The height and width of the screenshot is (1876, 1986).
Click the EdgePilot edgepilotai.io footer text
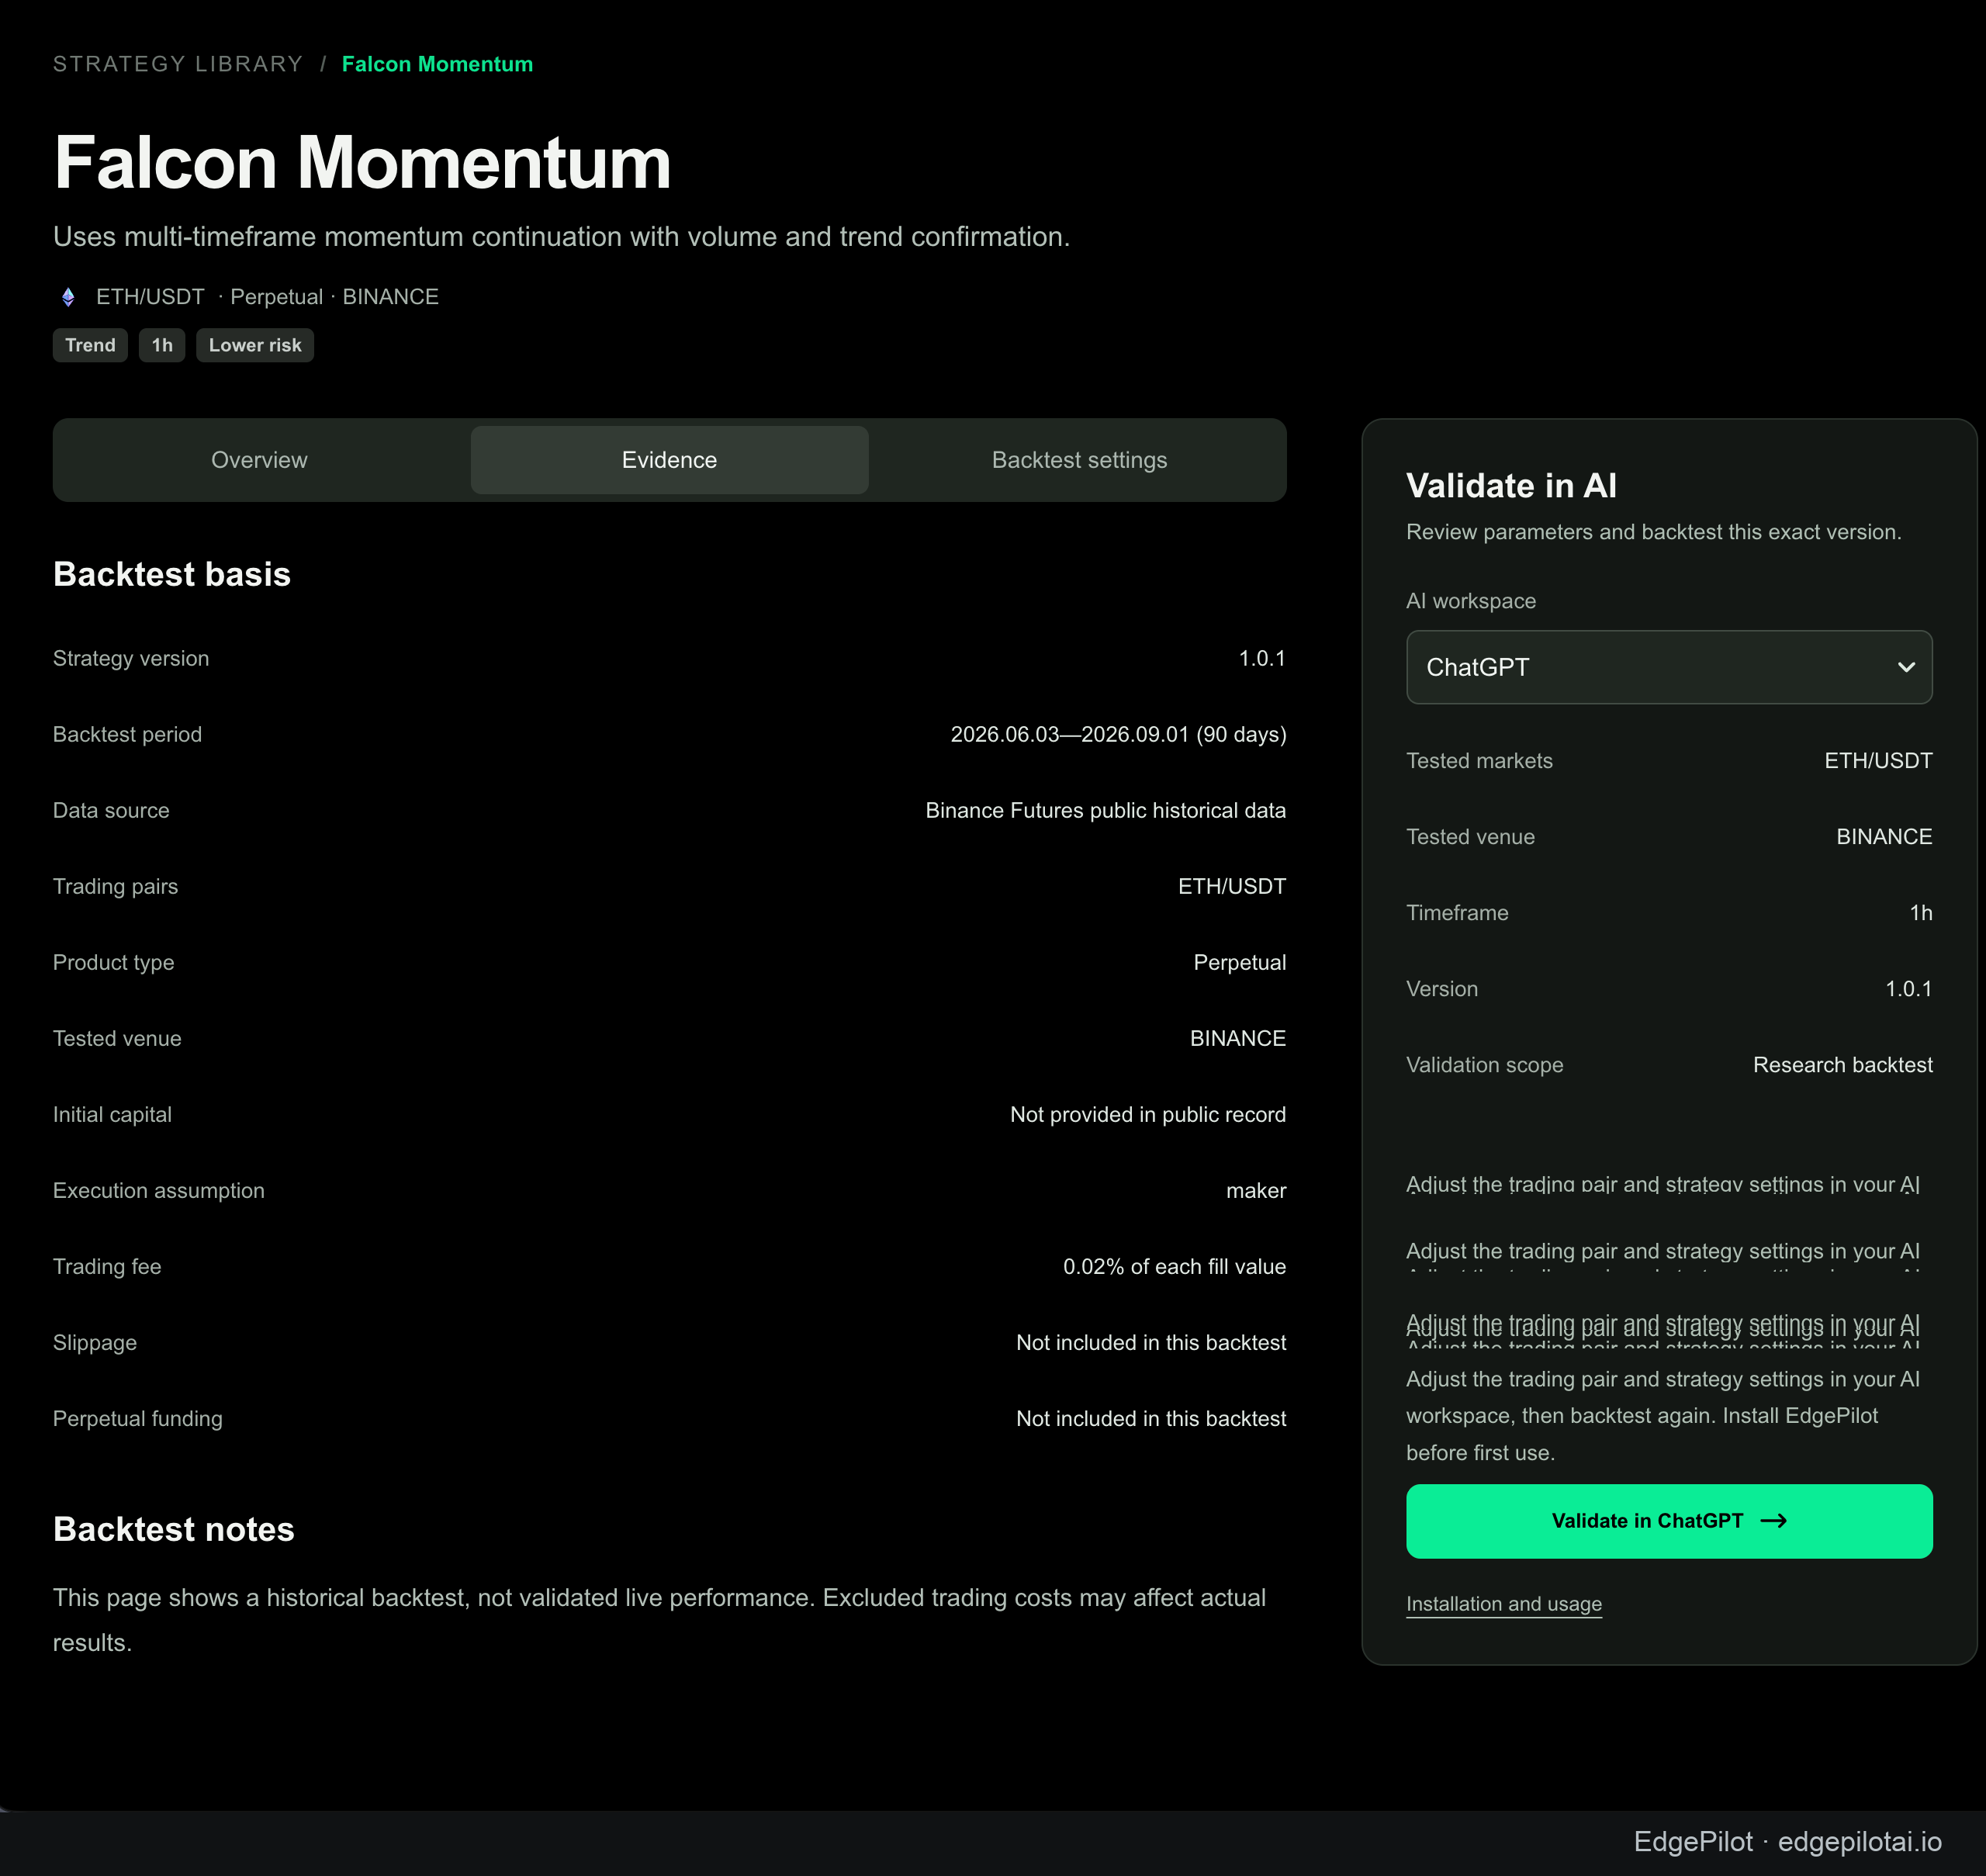(x=1787, y=1841)
